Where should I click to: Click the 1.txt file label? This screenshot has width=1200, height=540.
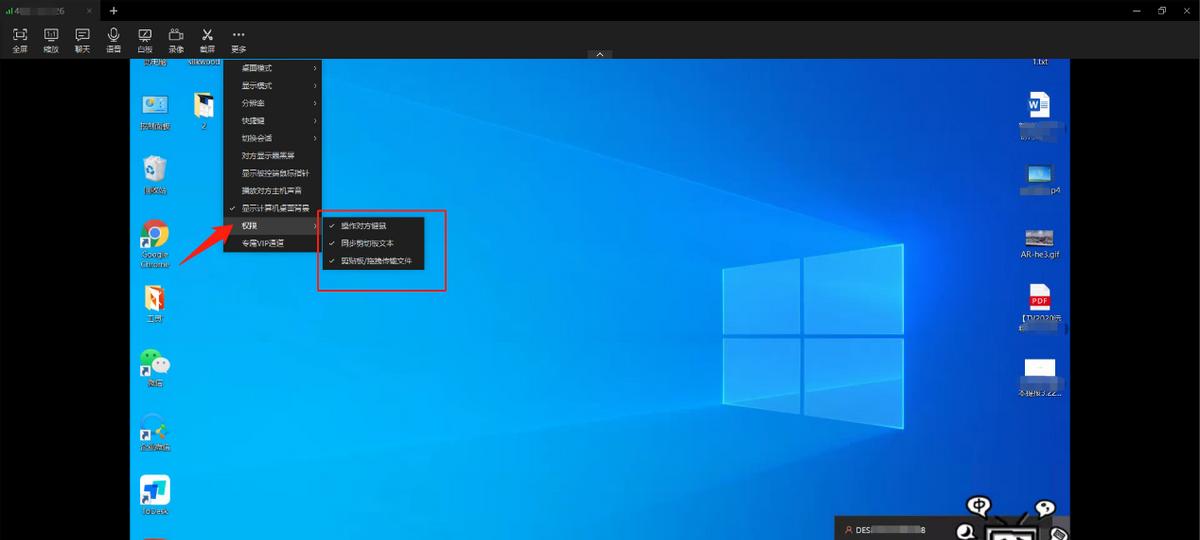pos(1040,62)
